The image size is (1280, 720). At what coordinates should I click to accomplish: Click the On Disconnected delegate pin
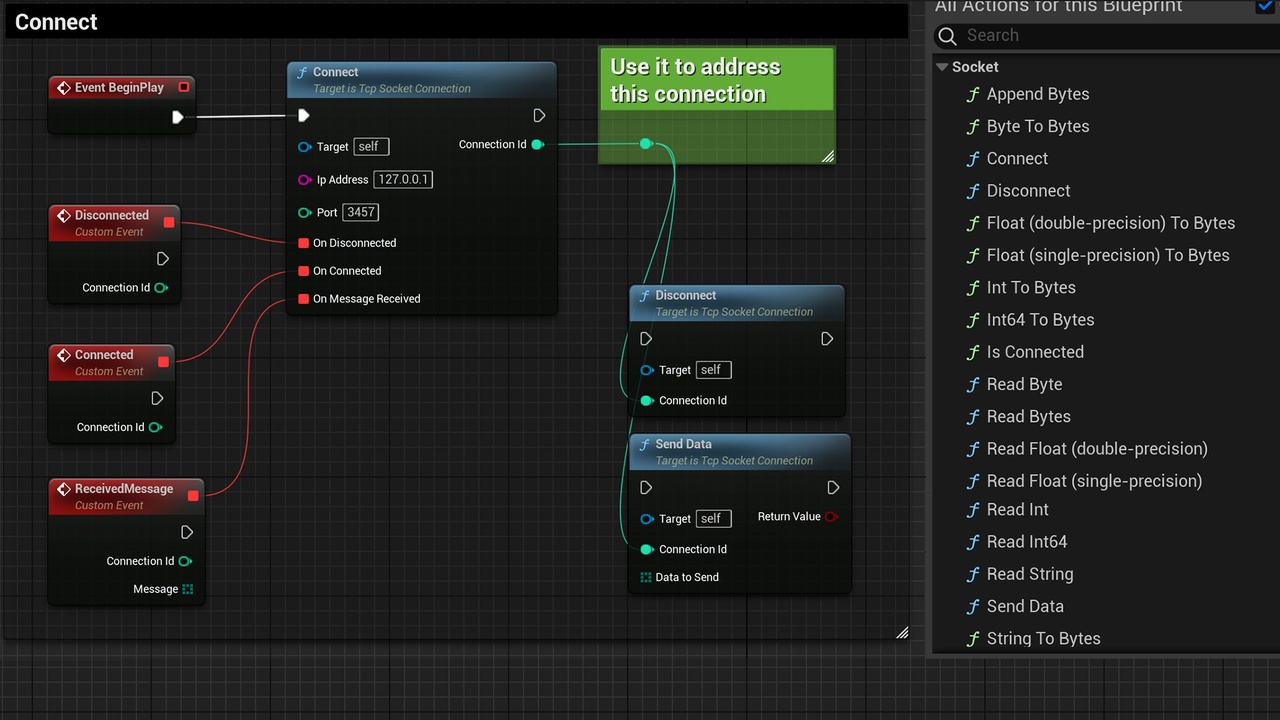(304, 243)
